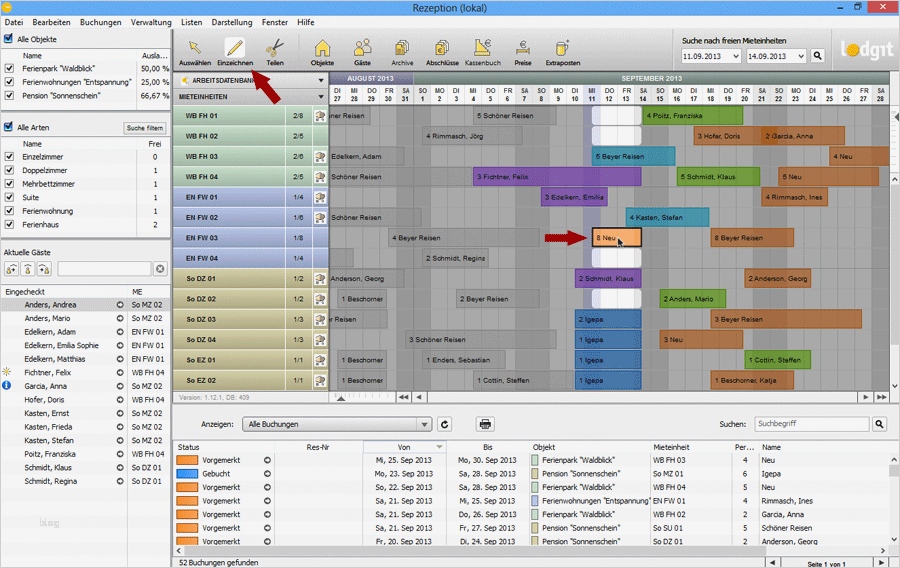Toggle the Alle Arten checkbox
Viewport: 900px width, 568px height.
click(8, 127)
